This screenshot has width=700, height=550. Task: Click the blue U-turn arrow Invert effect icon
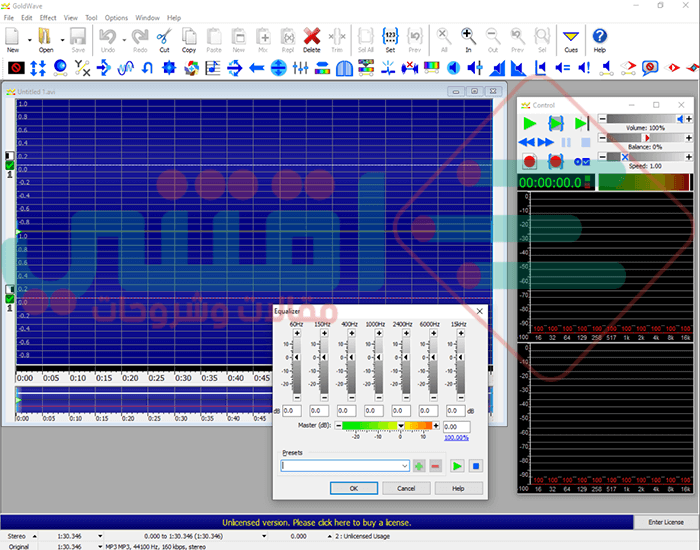(x=147, y=68)
